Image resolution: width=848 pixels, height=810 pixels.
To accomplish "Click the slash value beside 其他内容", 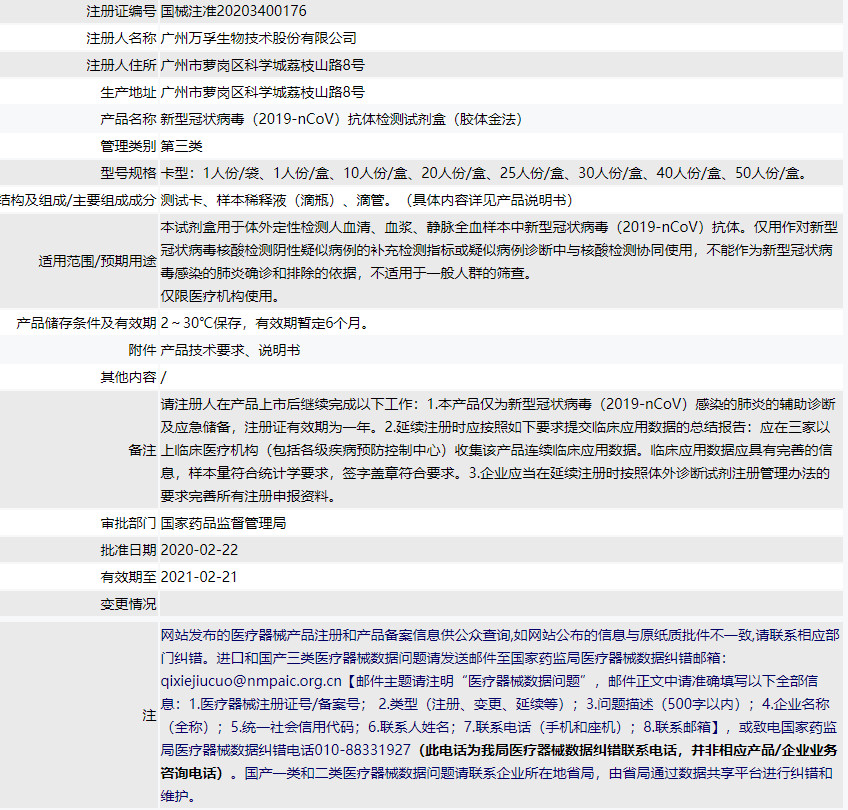I will tap(163, 377).
